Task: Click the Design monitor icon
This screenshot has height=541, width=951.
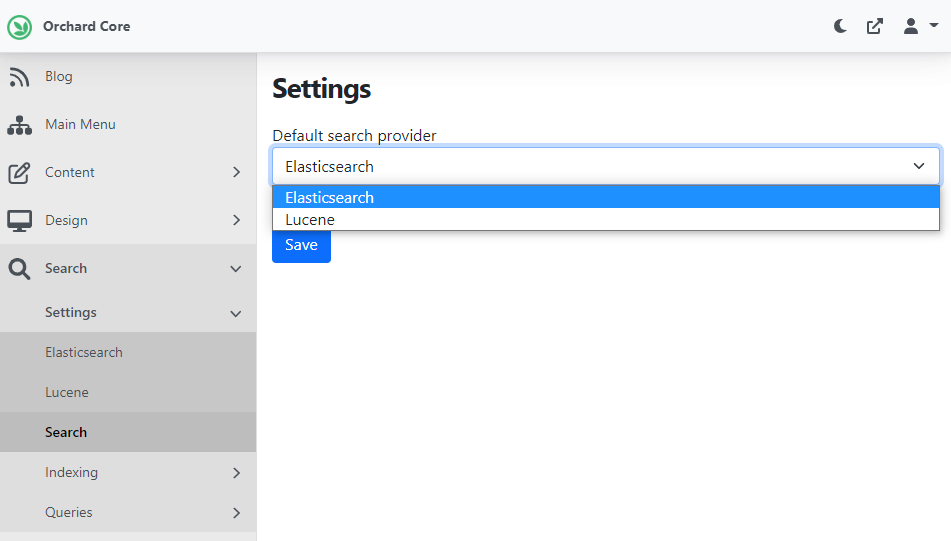Action: pyautogui.click(x=19, y=221)
